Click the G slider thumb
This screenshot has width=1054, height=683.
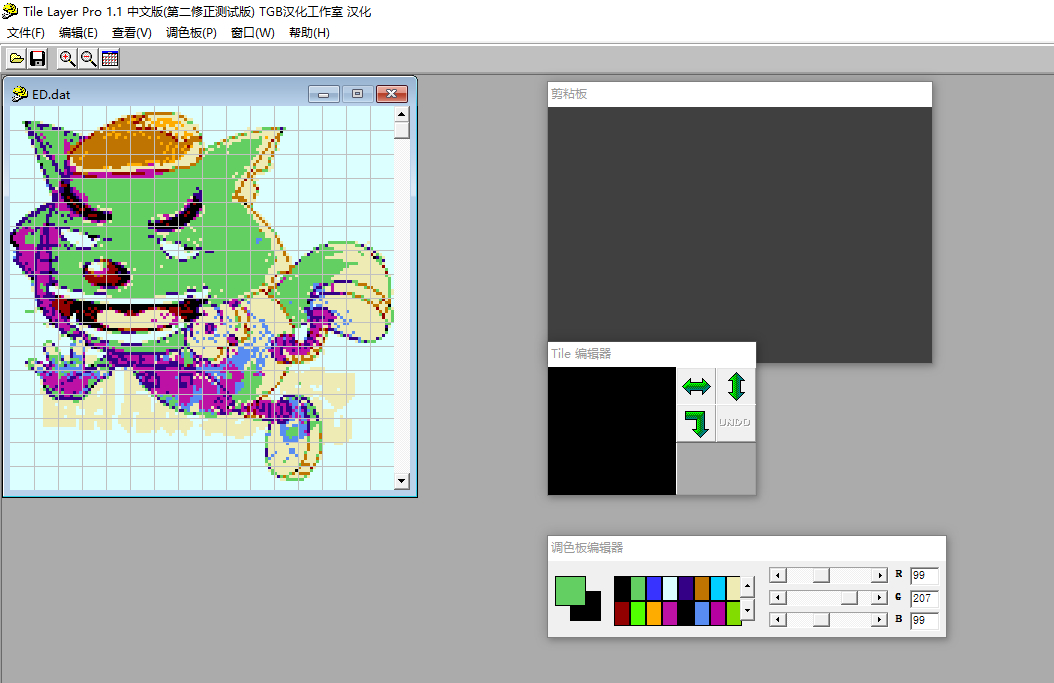849,598
